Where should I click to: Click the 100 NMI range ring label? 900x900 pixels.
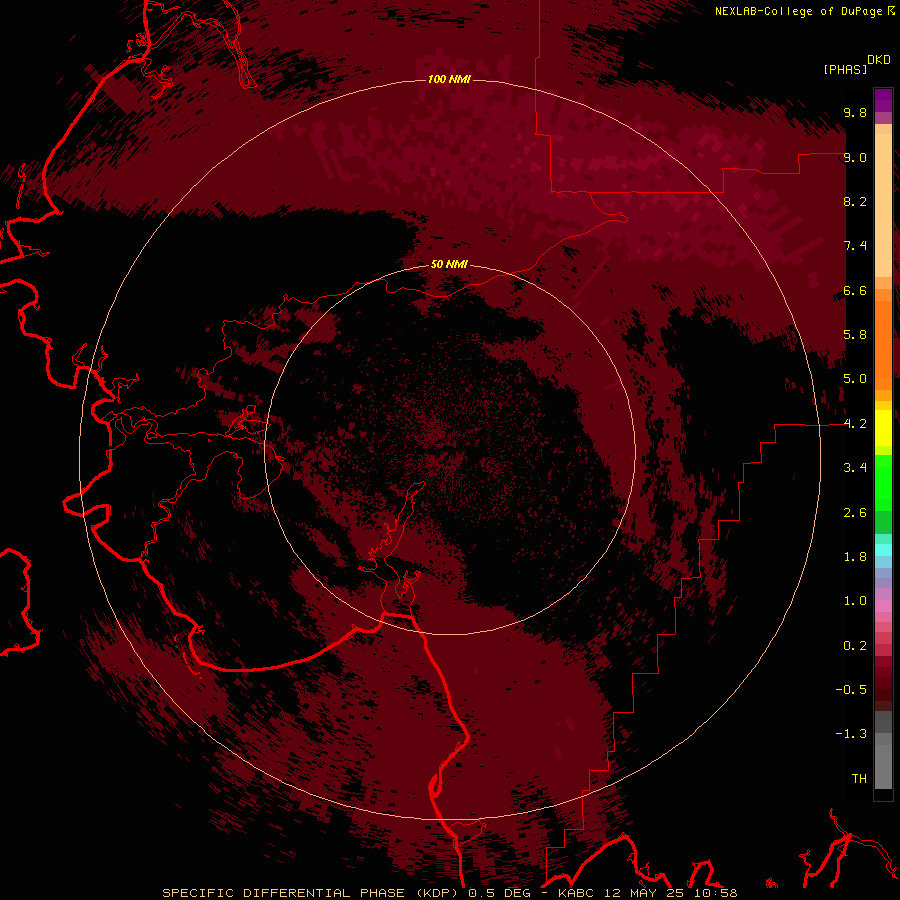449,79
